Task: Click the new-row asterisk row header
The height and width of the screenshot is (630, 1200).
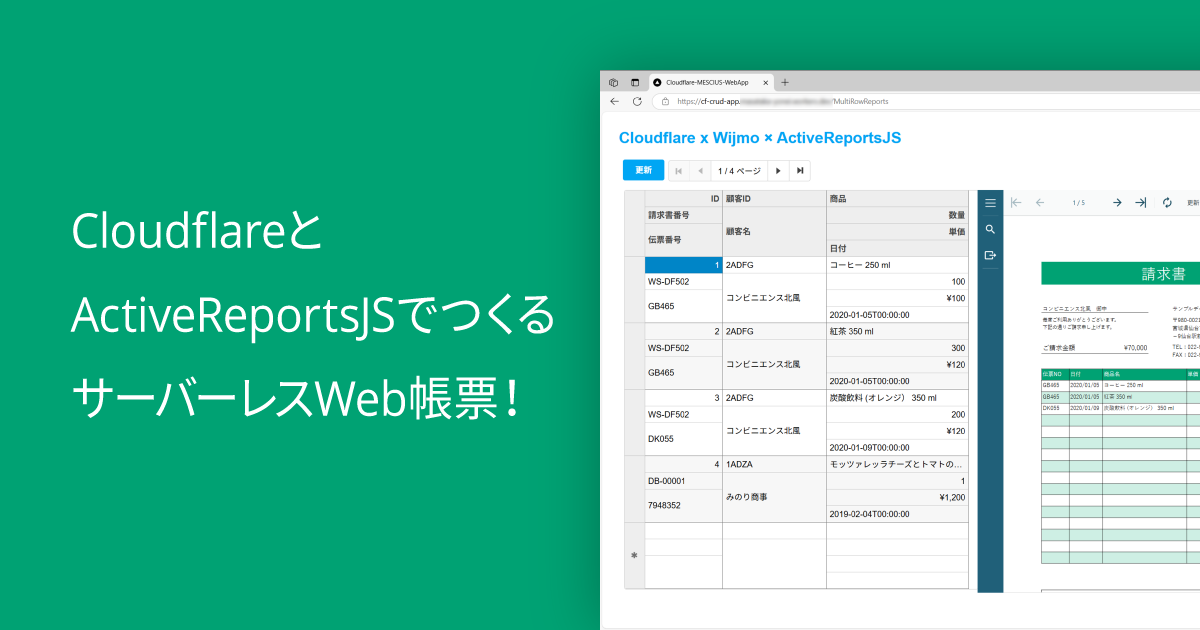Action: tap(634, 555)
